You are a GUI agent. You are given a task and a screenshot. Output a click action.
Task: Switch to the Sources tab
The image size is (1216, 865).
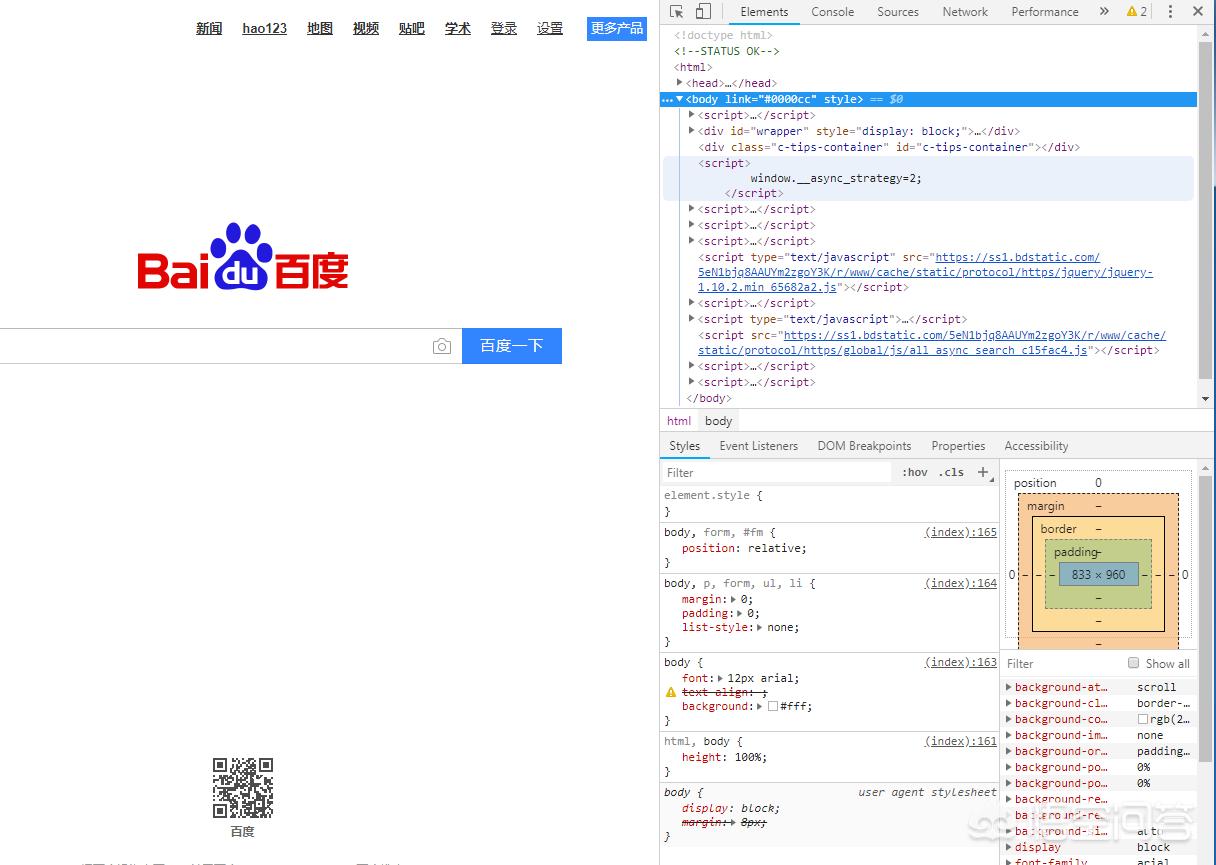click(x=898, y=12)
